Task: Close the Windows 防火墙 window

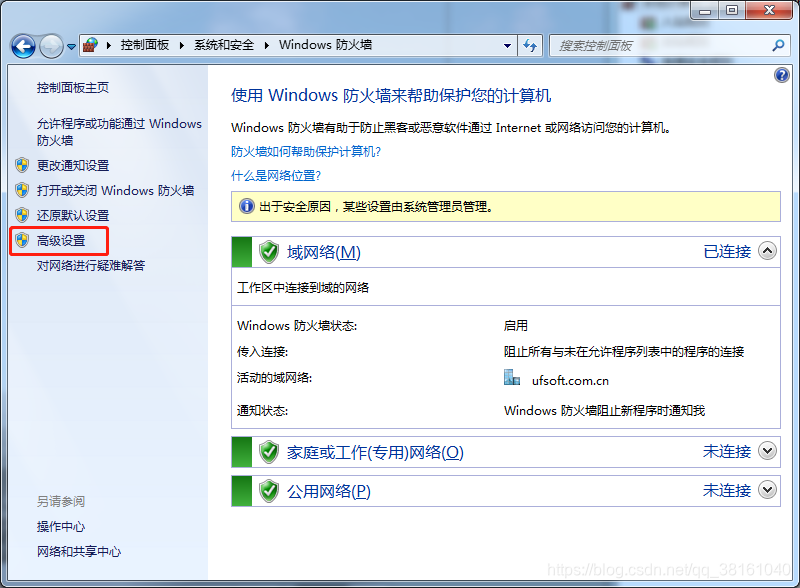Action: (x=770, y=10)
